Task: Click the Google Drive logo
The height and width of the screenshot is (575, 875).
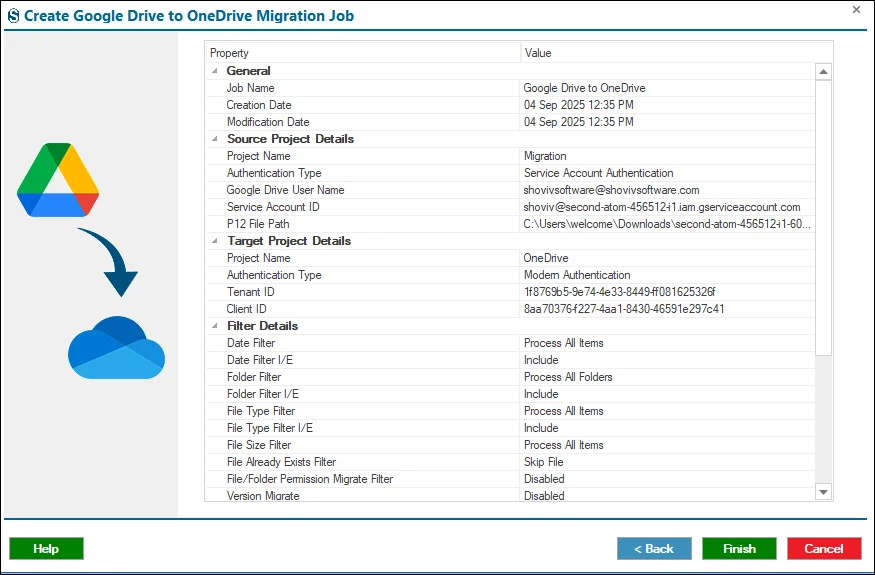Action: tap(58, 180)
